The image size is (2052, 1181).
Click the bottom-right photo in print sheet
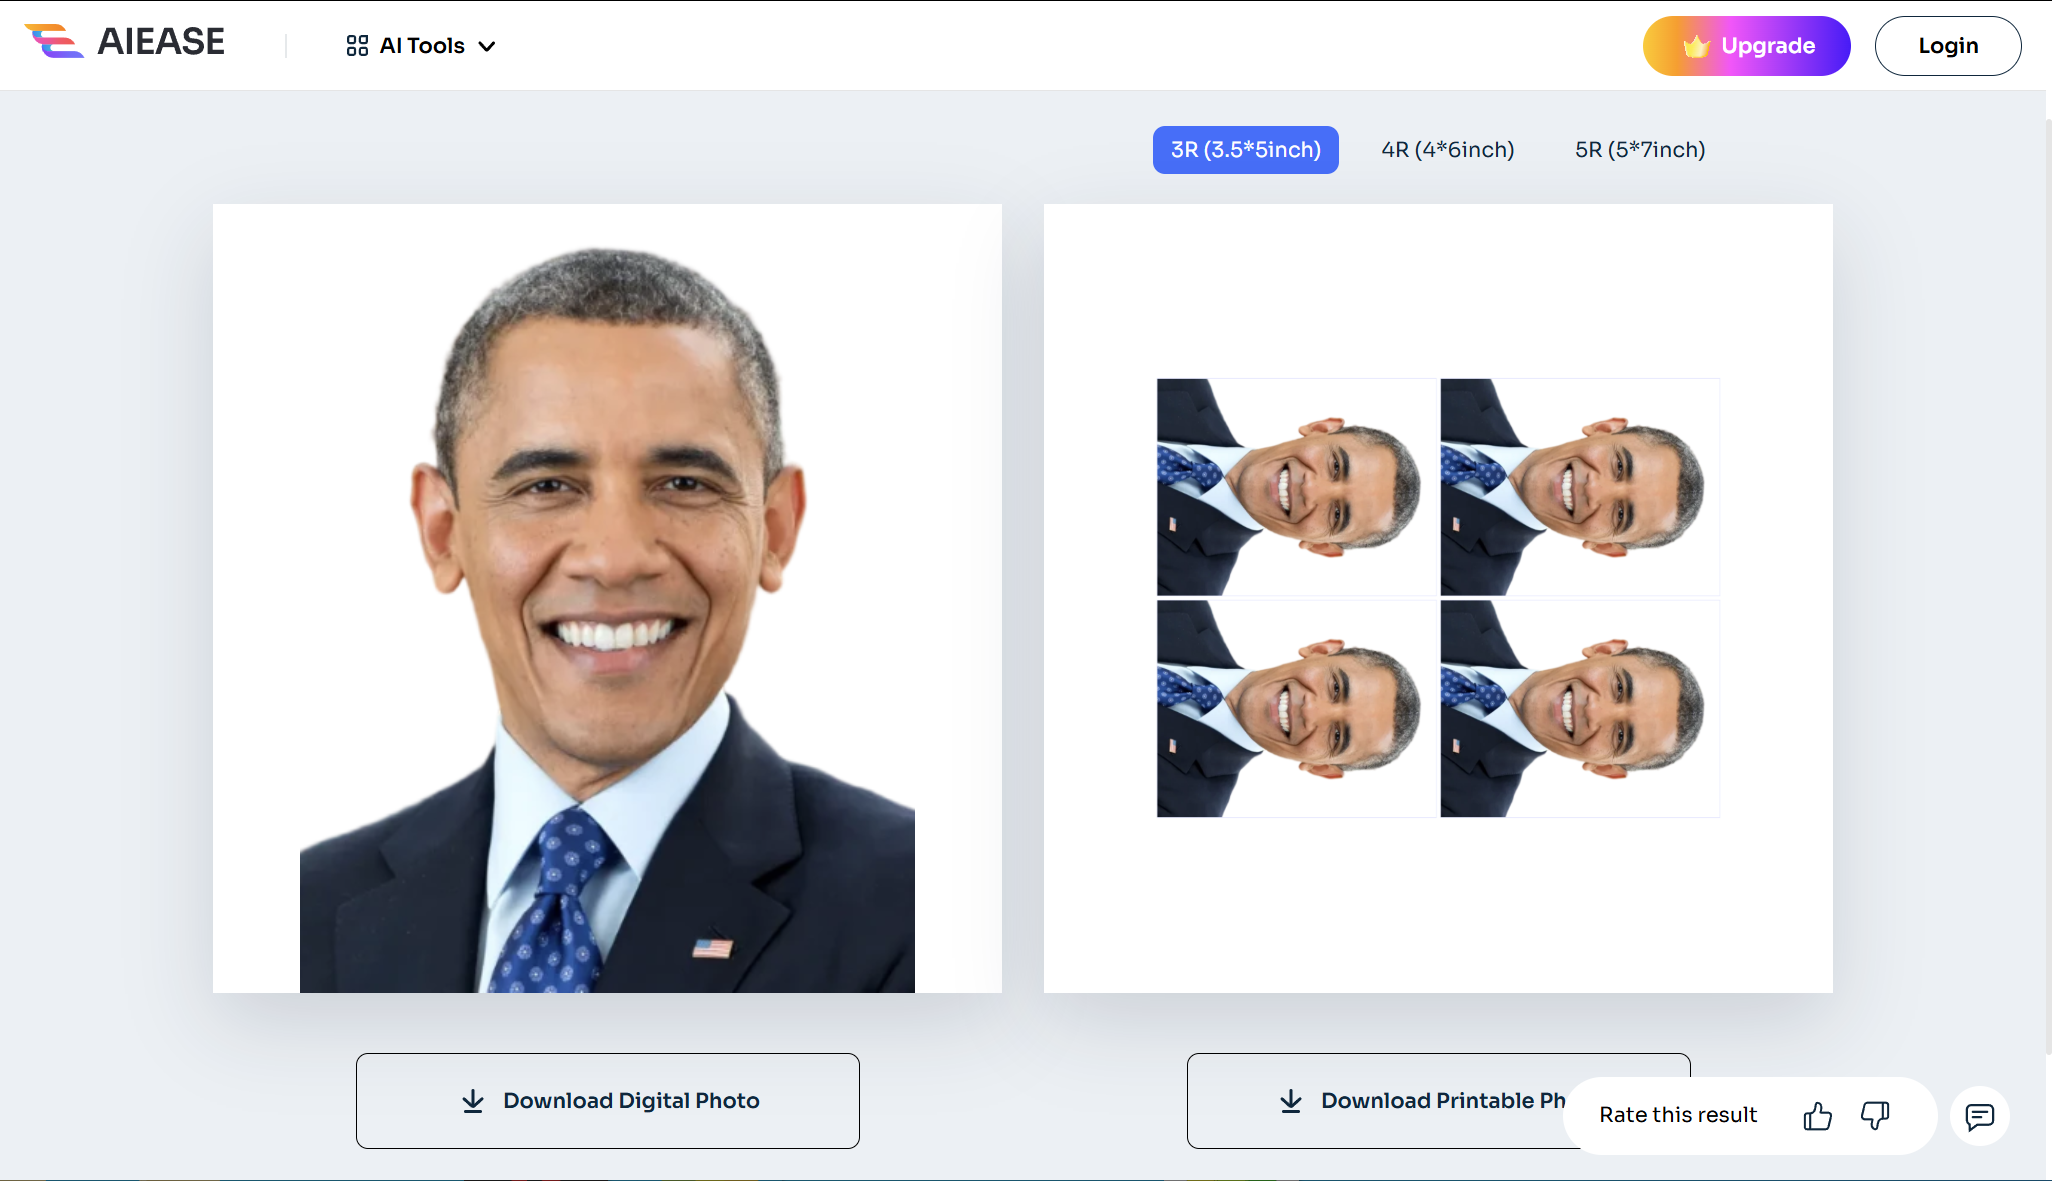(x=1579, y=709)
